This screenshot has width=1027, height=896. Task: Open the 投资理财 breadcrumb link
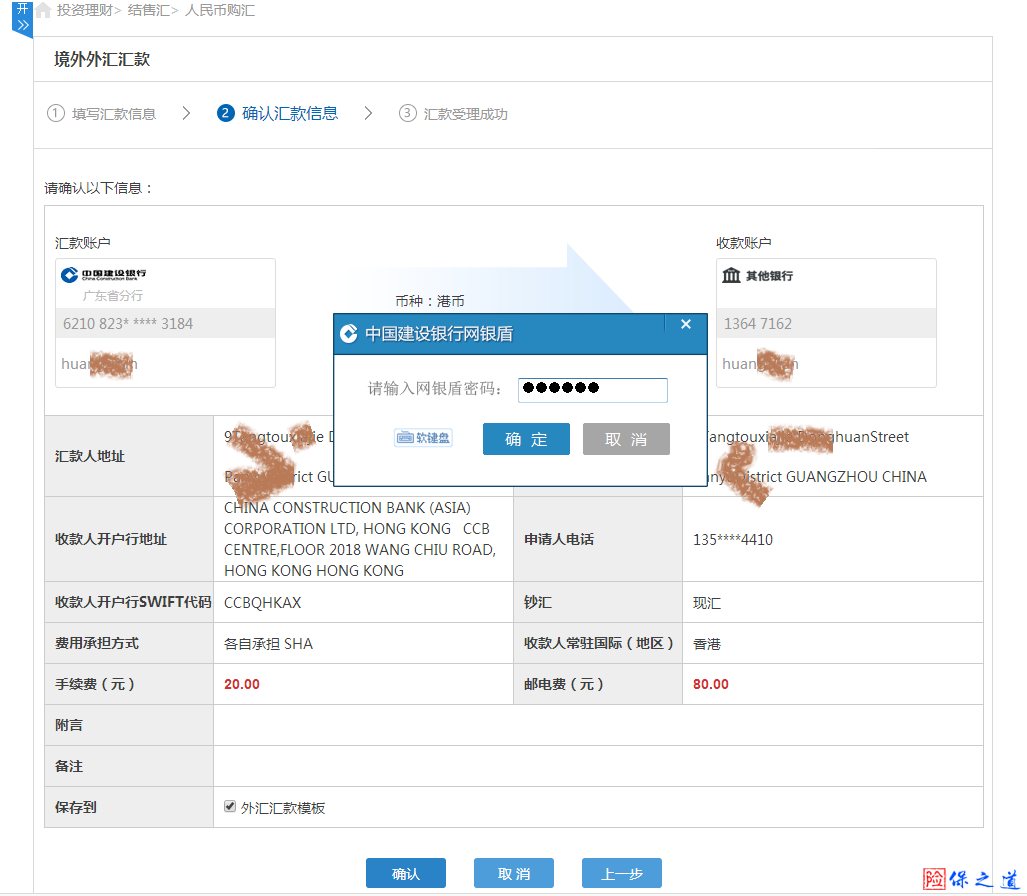[85, 10]
